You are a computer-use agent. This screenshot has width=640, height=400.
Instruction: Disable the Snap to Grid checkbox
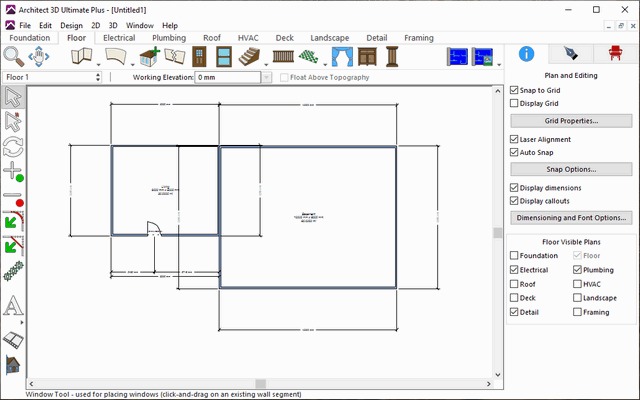point(514,90)
